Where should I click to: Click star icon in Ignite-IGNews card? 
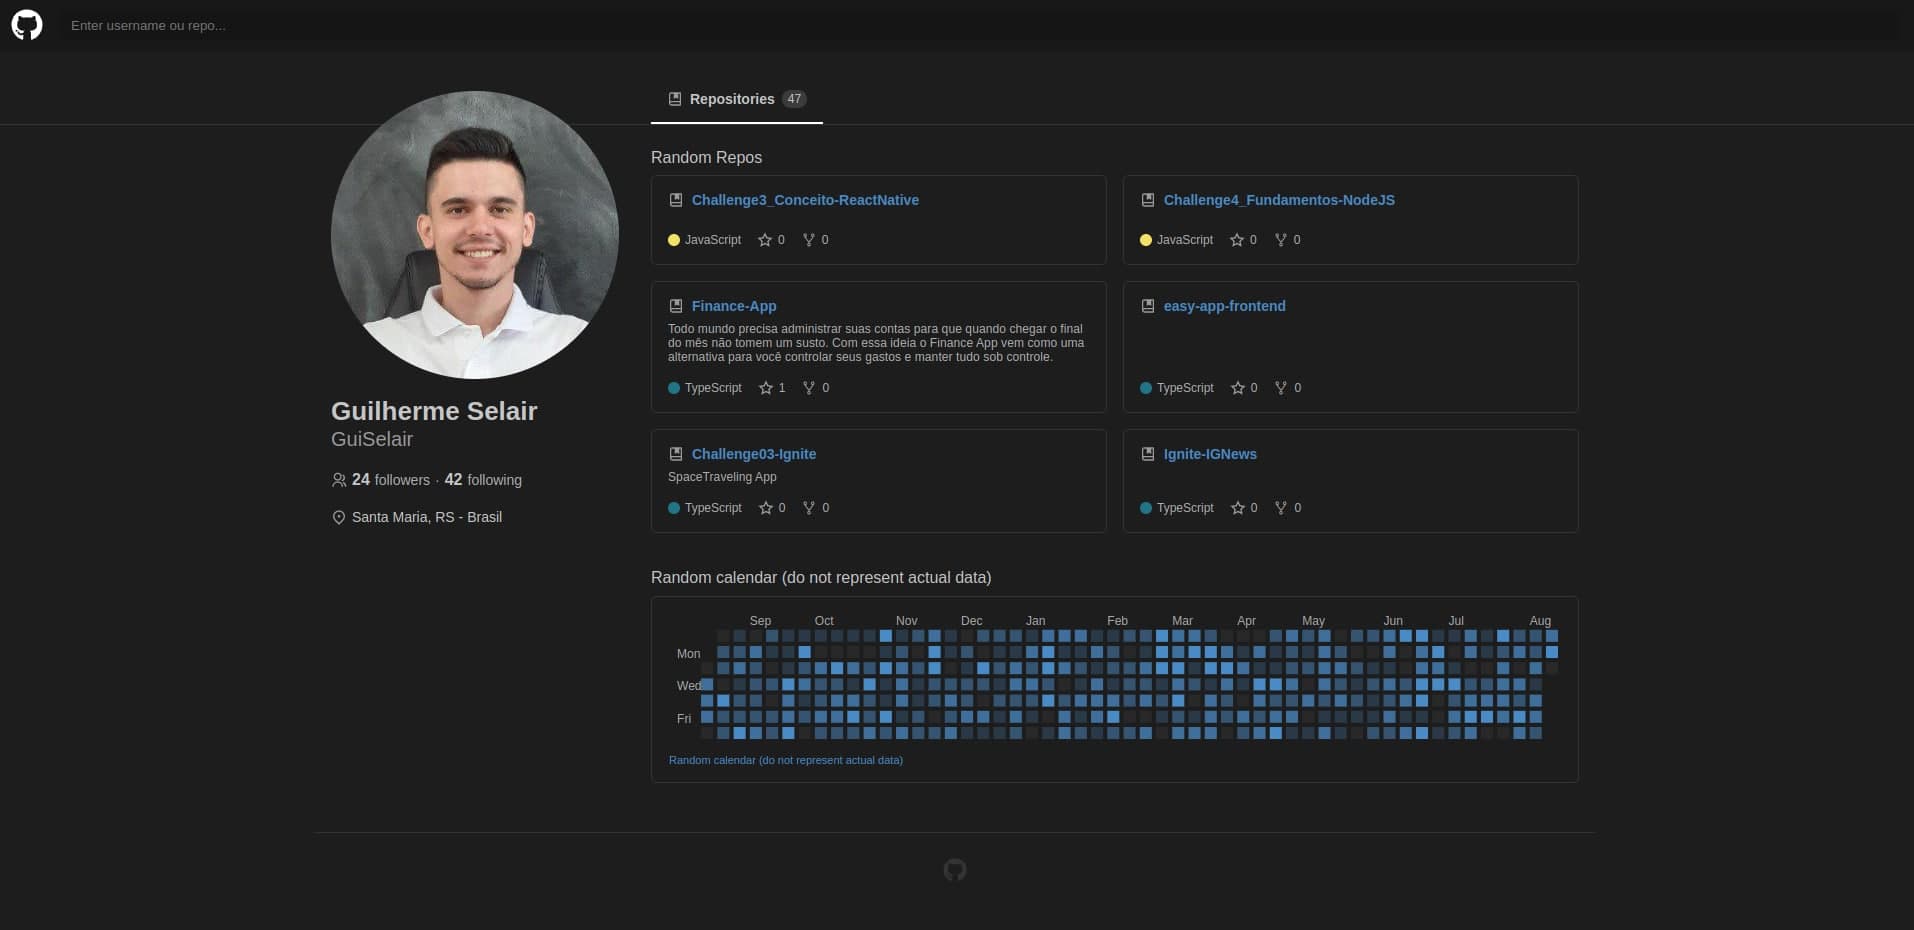1238,508
